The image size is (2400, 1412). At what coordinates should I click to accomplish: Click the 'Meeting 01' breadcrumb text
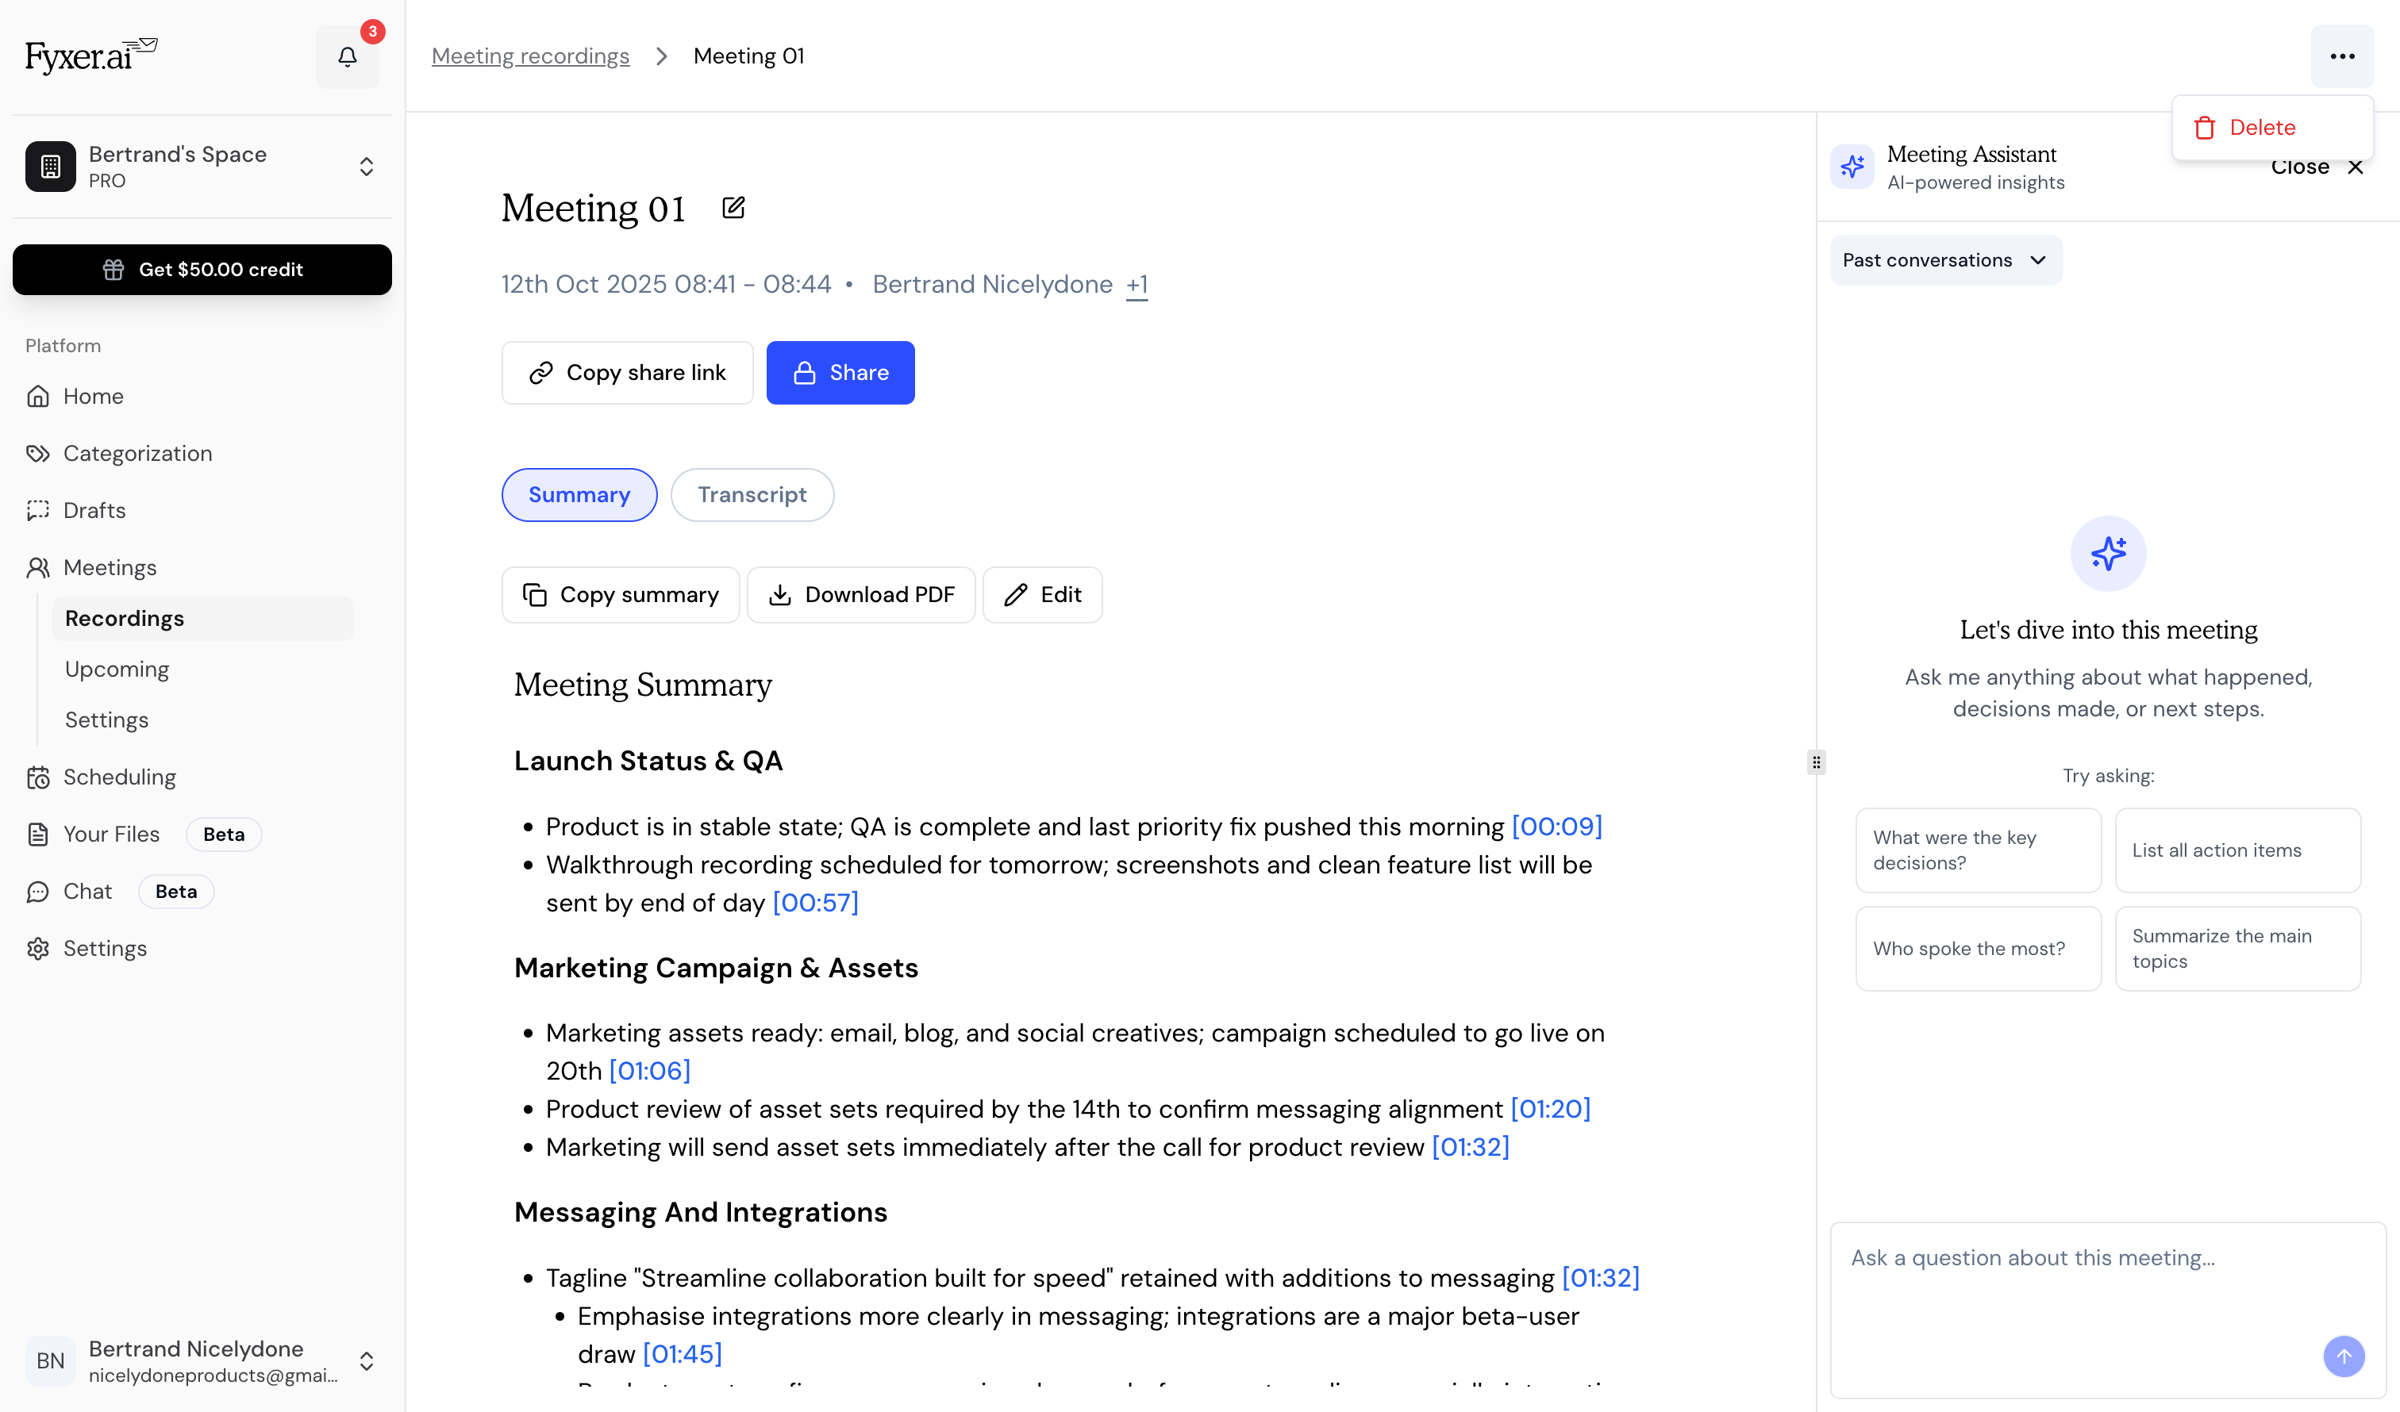pos(749,56)
